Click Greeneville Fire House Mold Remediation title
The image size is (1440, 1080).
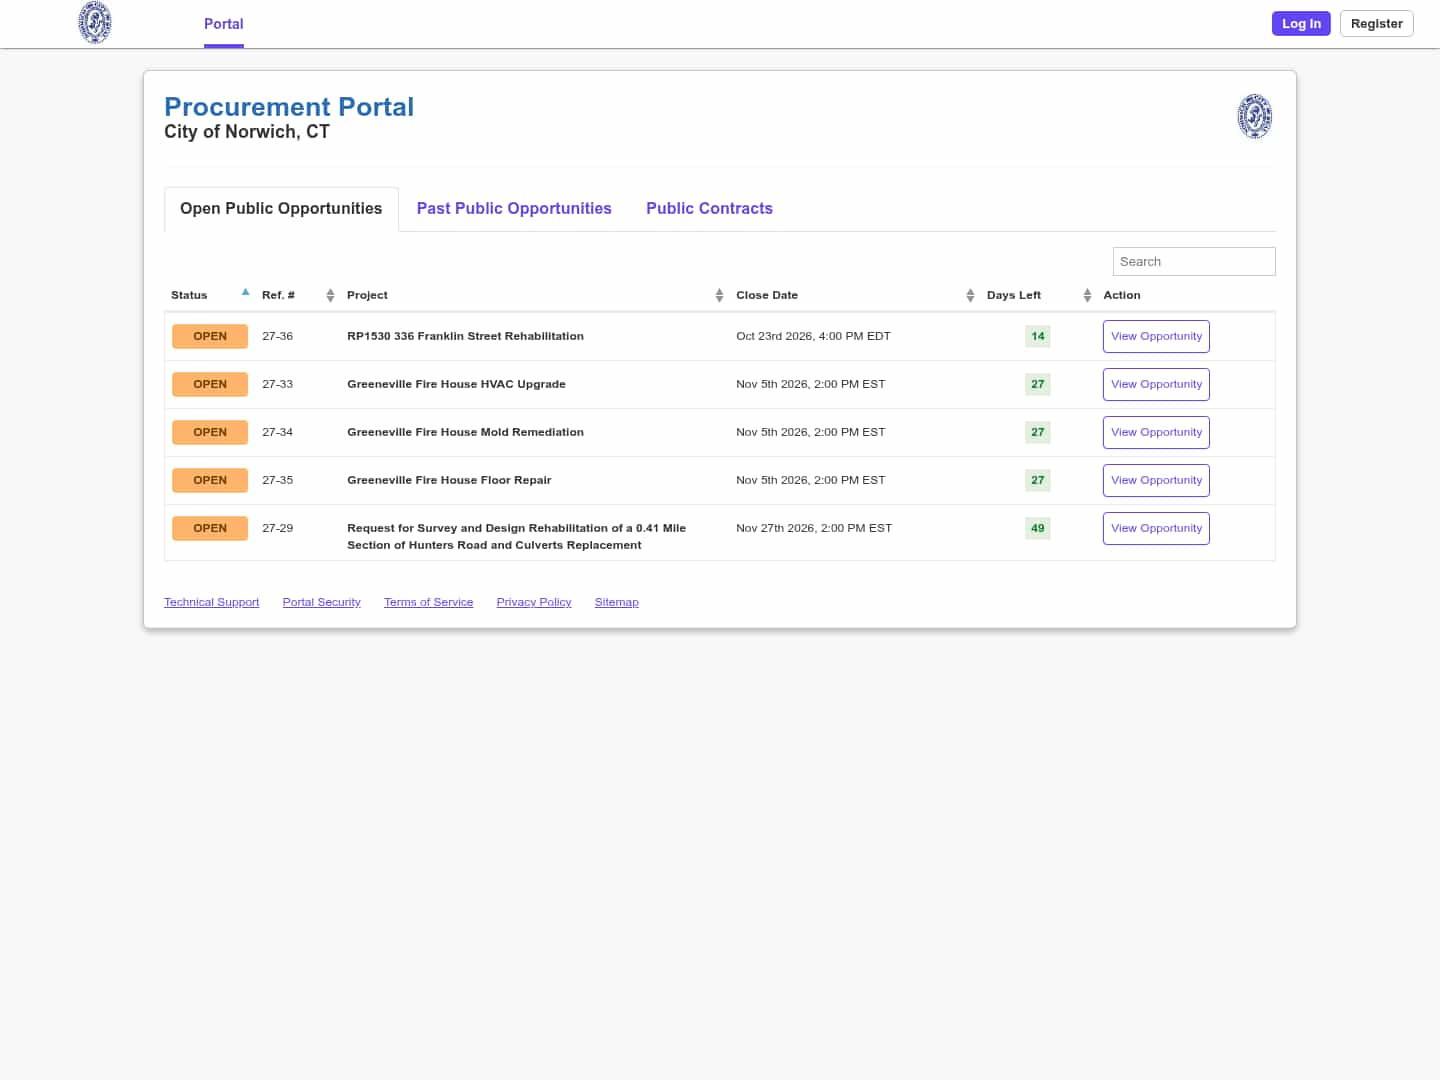(x=465, y=432)
